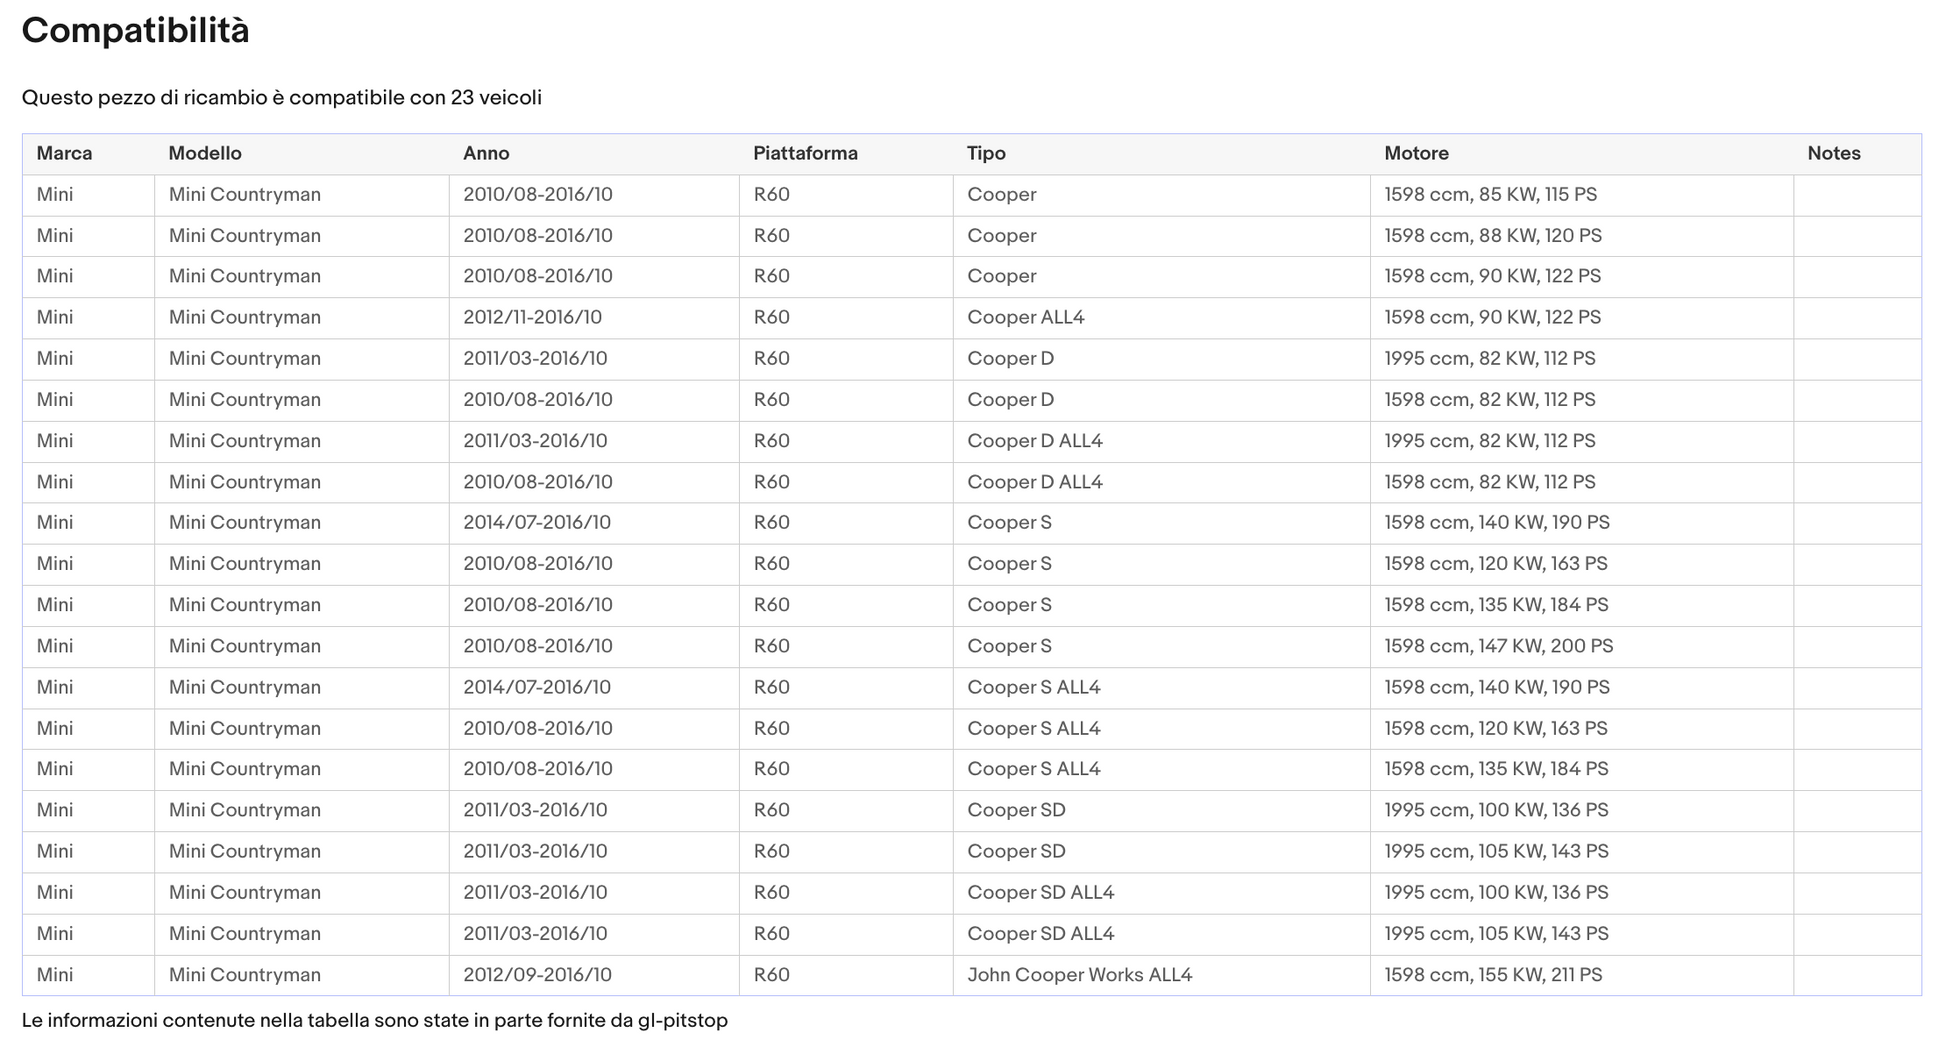1946x1047 pixels.
Task: Click the 2012/11-2016/10 year cell
Action: (532, 318)
